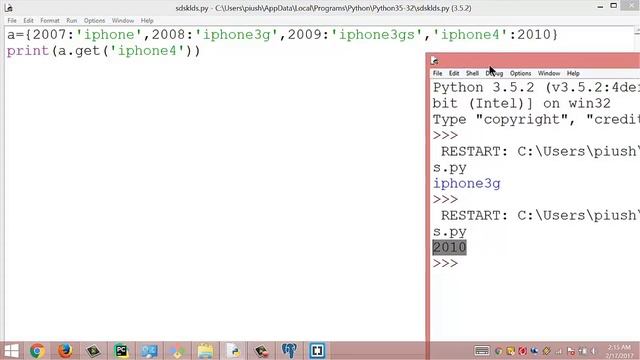
Task: Open the clock showing 2:15 AM
Action: tap(619, 351)
